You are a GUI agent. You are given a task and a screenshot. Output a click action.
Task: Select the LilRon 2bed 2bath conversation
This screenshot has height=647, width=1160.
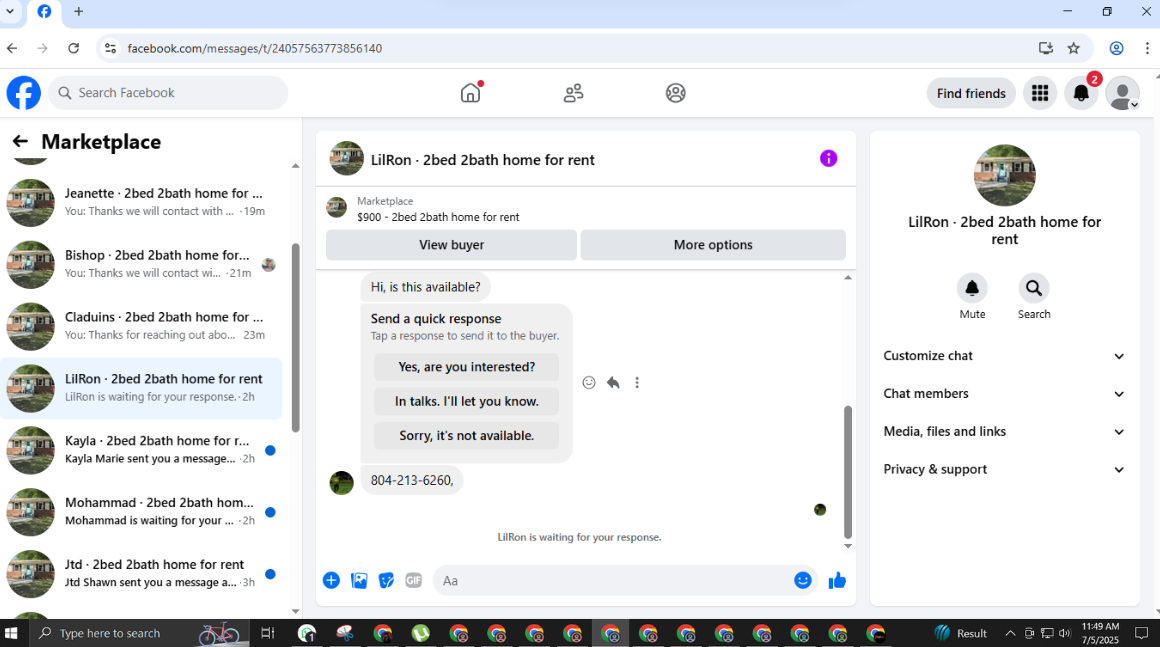point(141,387)
